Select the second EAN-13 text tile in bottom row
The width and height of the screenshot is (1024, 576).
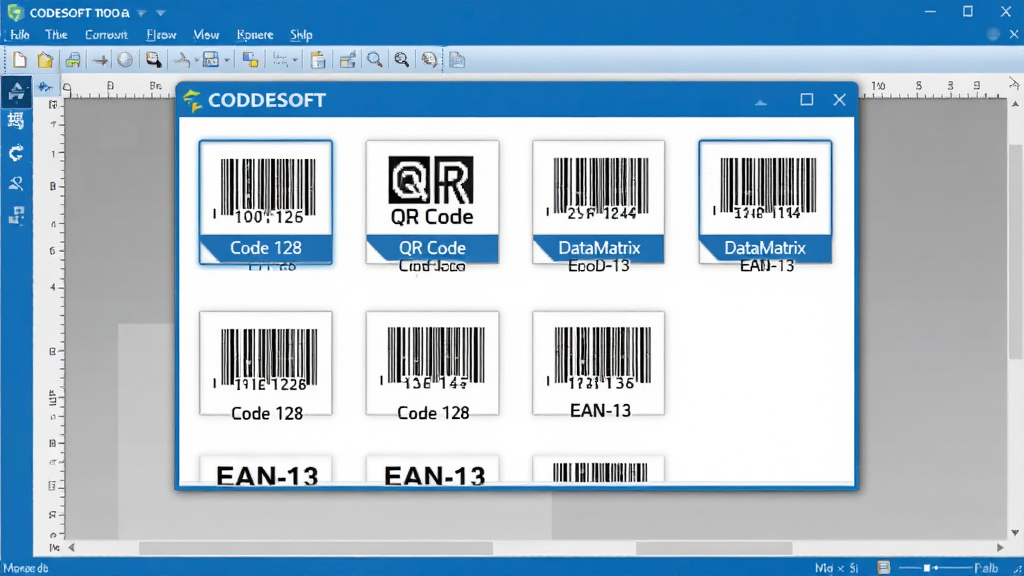pyautogui.click(x=432, y=470)
